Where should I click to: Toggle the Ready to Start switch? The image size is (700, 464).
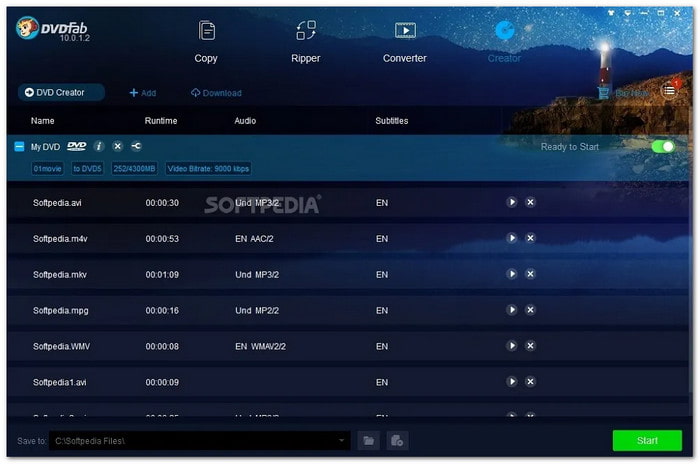click(x=662, y=146)
